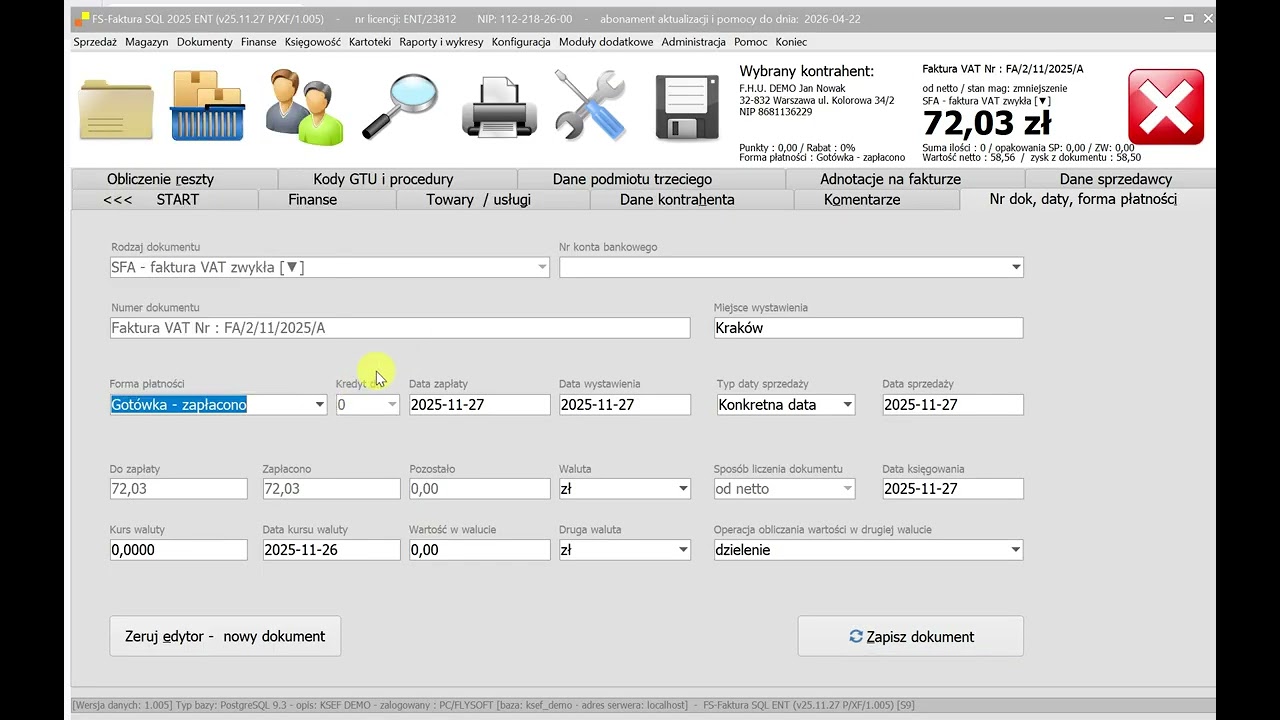Click the Data wystawienia field
Image resolution: width=1280 pixels, height=720 pixels.
(x=624, y=405)
